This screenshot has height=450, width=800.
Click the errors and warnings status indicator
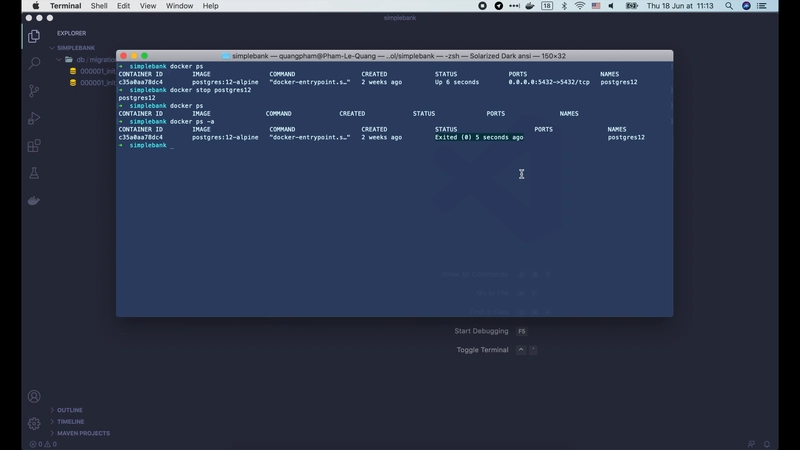tap(43, 444)
